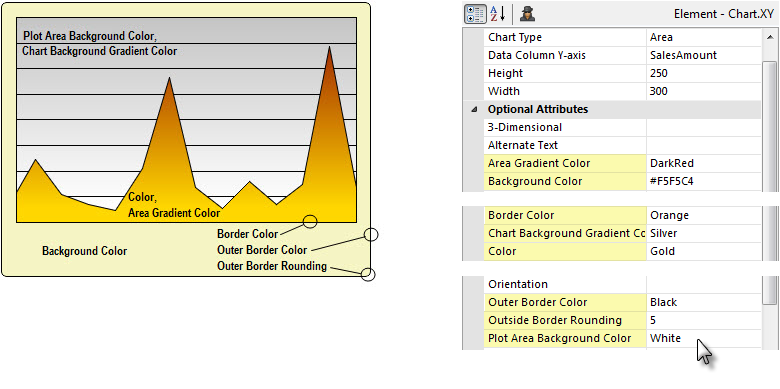Click the Element - Chart.XY title

[723, 14]
